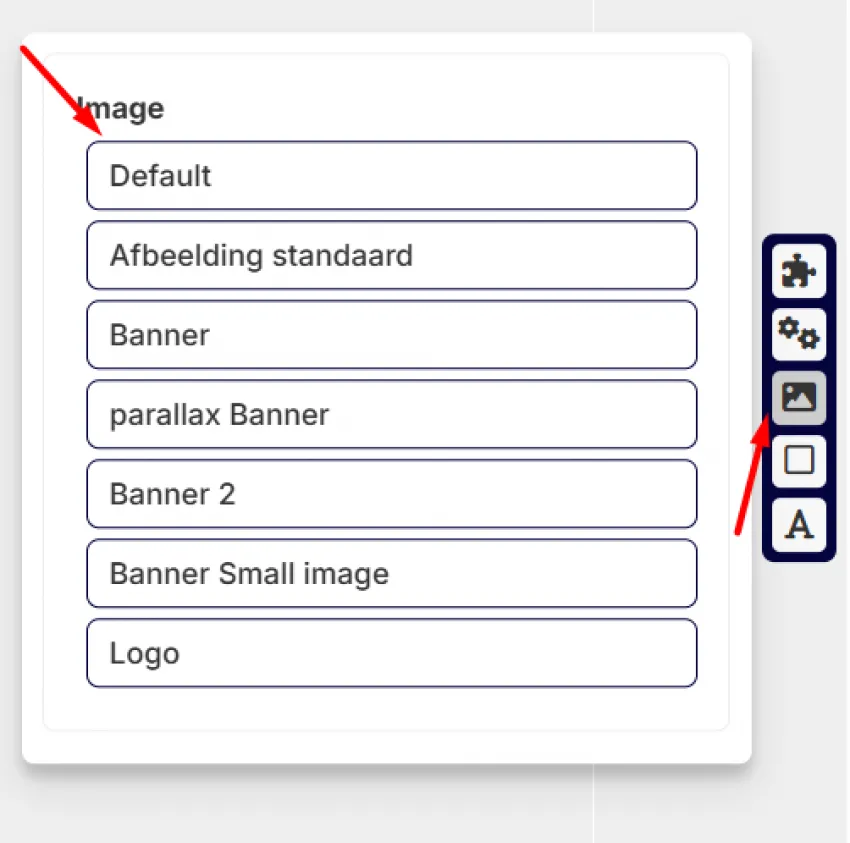Open the empty square container panel
The height and width of the screenshot is (843, 850).
tap(799, 460)
